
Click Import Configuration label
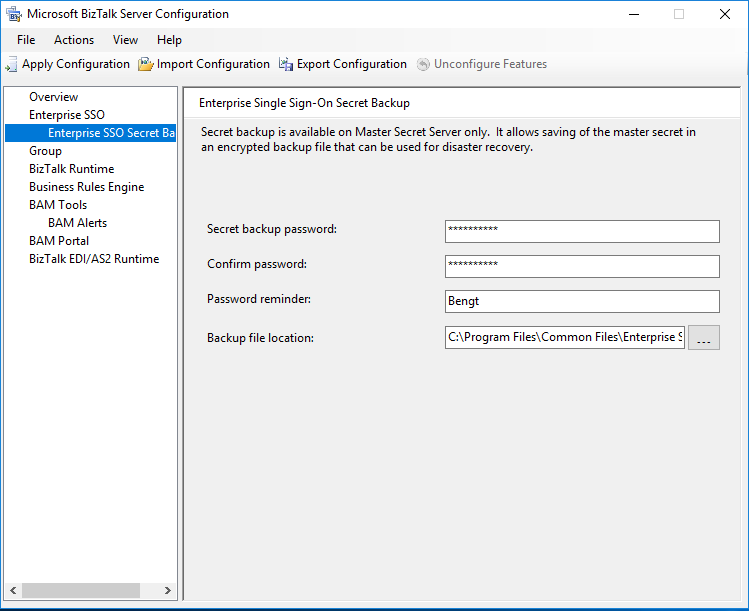click(213, 64)
